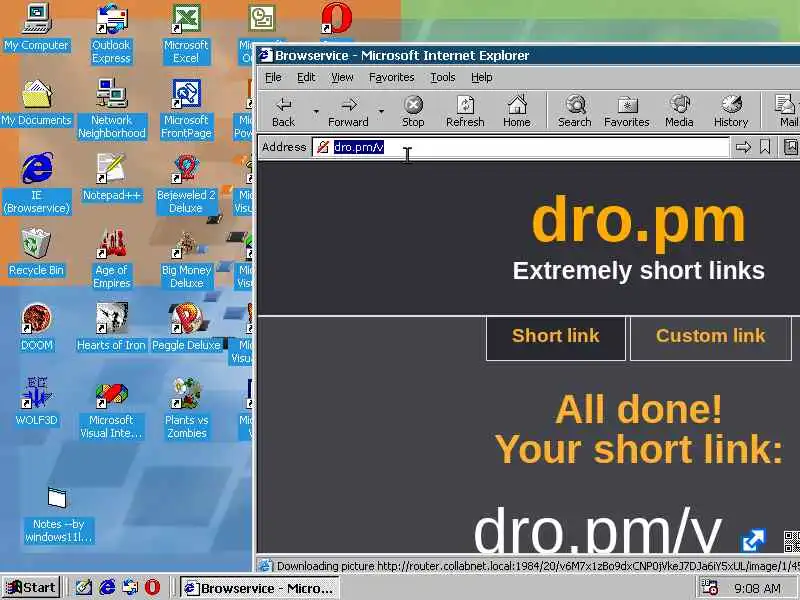Click Outlook Express quick launch icon
Screen dimensions: 800x600
130,588
